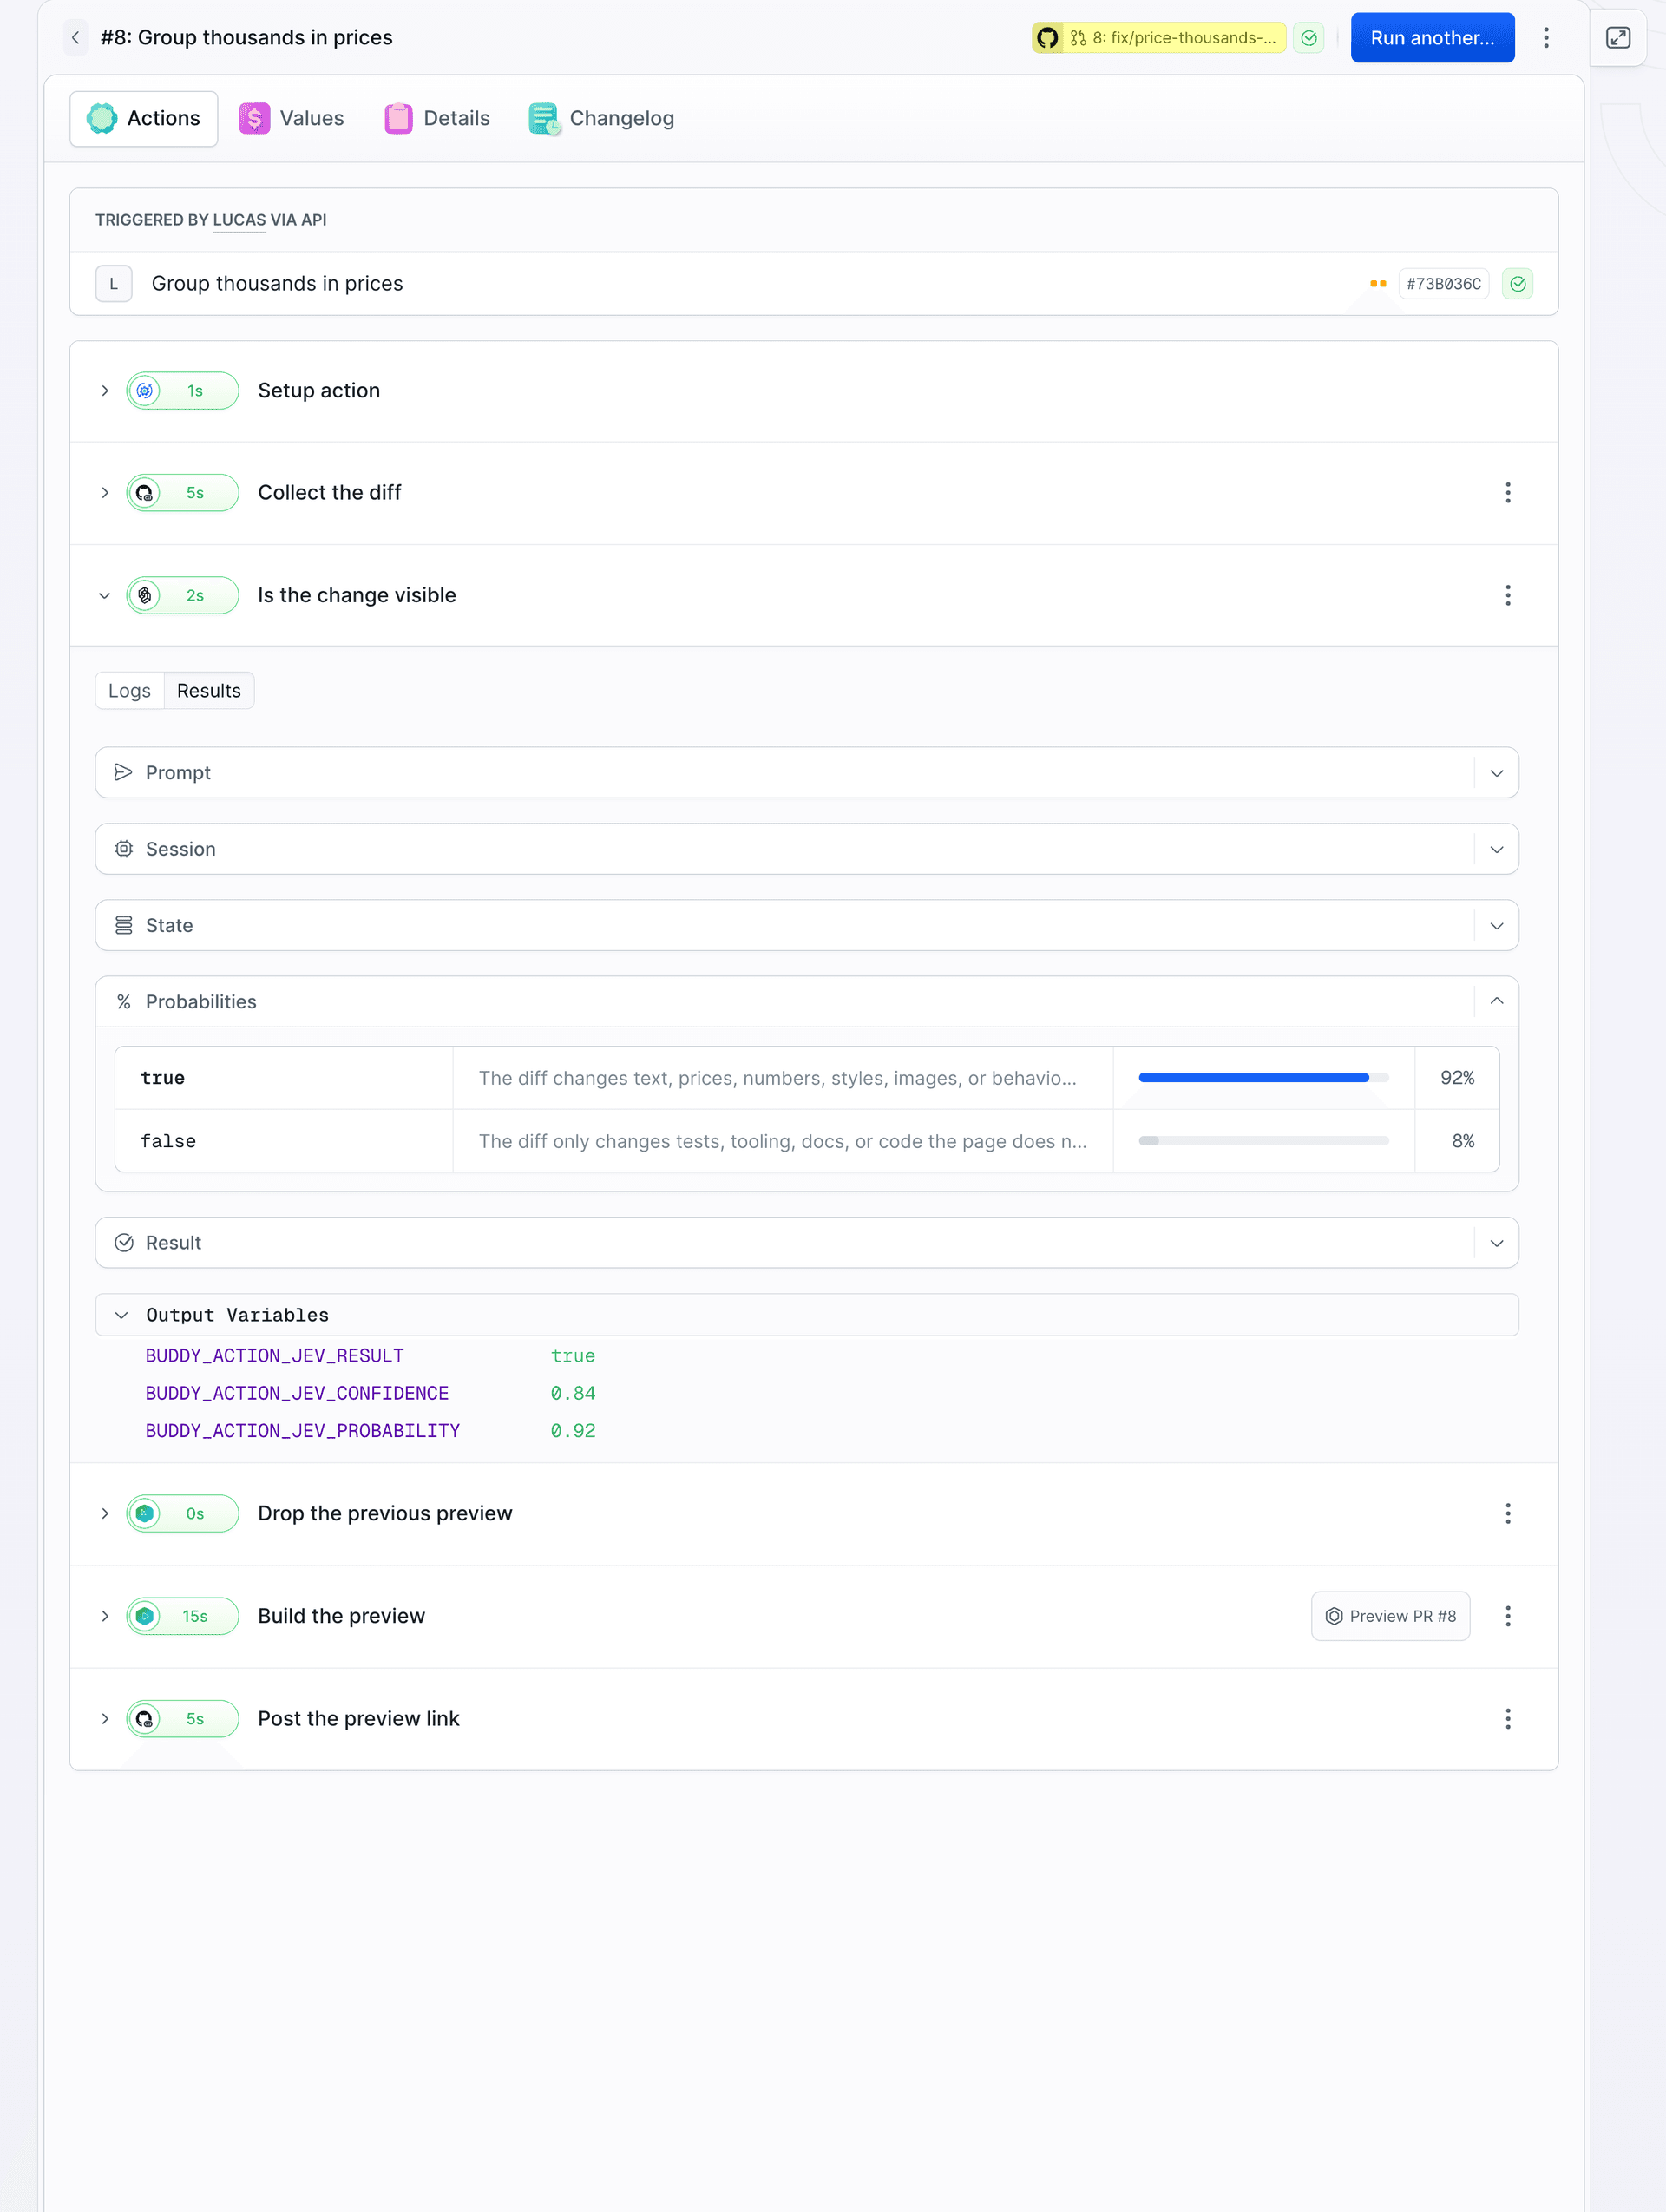1666x2212 pixels.
Task: Open the Preview PR #8 link
Action: pyautogui.click(x=1390, y=1617)
